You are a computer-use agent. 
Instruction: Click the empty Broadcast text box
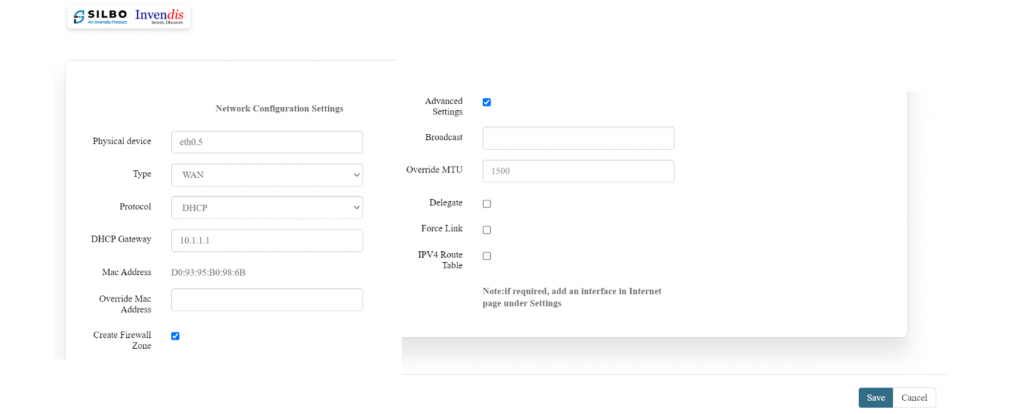[x=578, y=138]
